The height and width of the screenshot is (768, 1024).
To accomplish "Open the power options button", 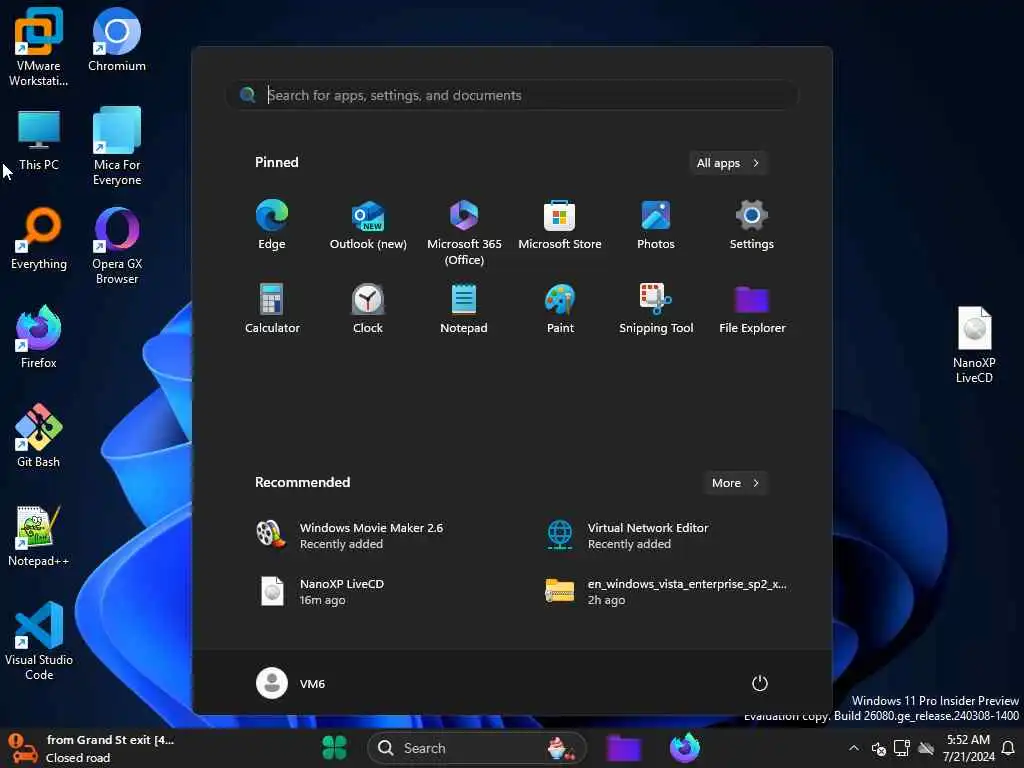I will tap(759, 683).
